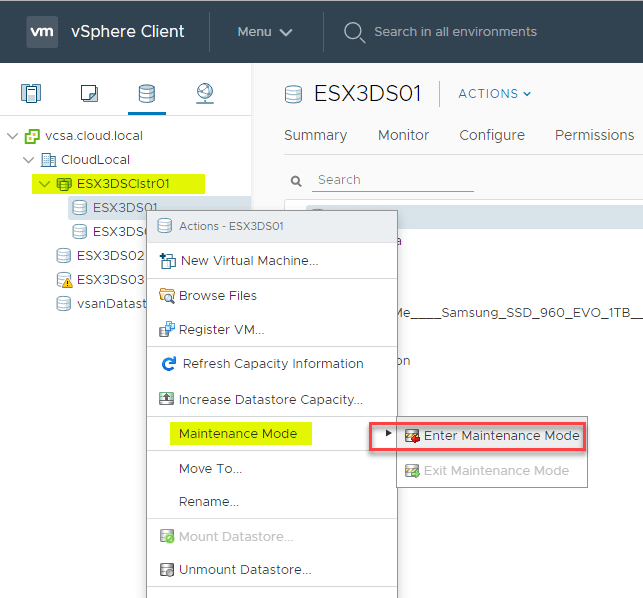This screenshot has height=598, width=643.
Task: Click the ESX3DS03 datastore warning icon
Action: coord(64,280)
